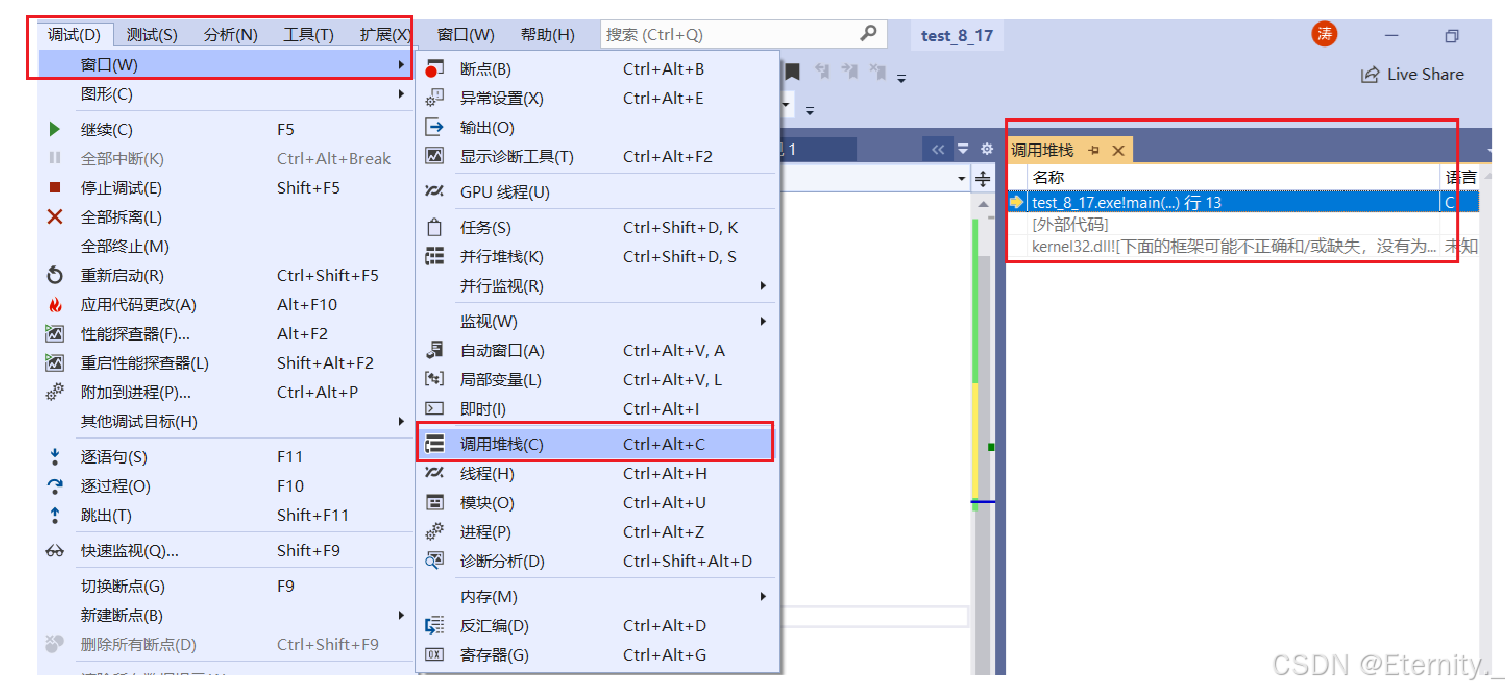
Task: Click the 模块(O) icon
Action: 434,502
